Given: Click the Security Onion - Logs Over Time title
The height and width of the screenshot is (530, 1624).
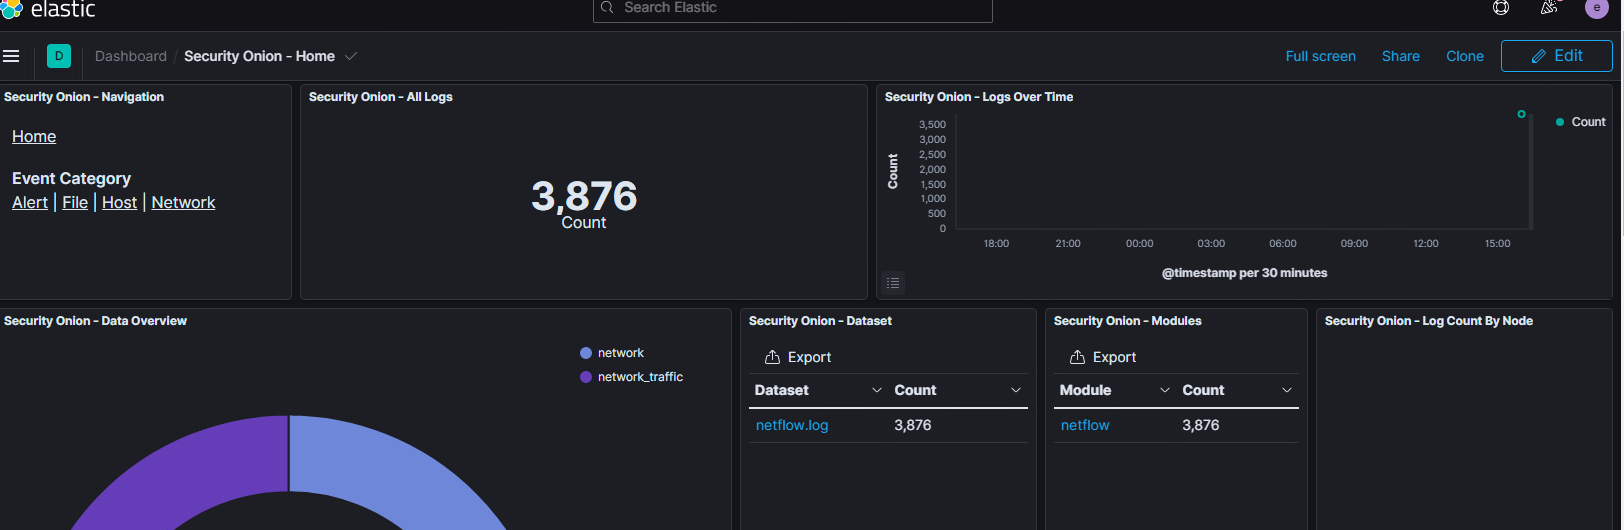Looking at the screenshot, I should pos(979,97).
